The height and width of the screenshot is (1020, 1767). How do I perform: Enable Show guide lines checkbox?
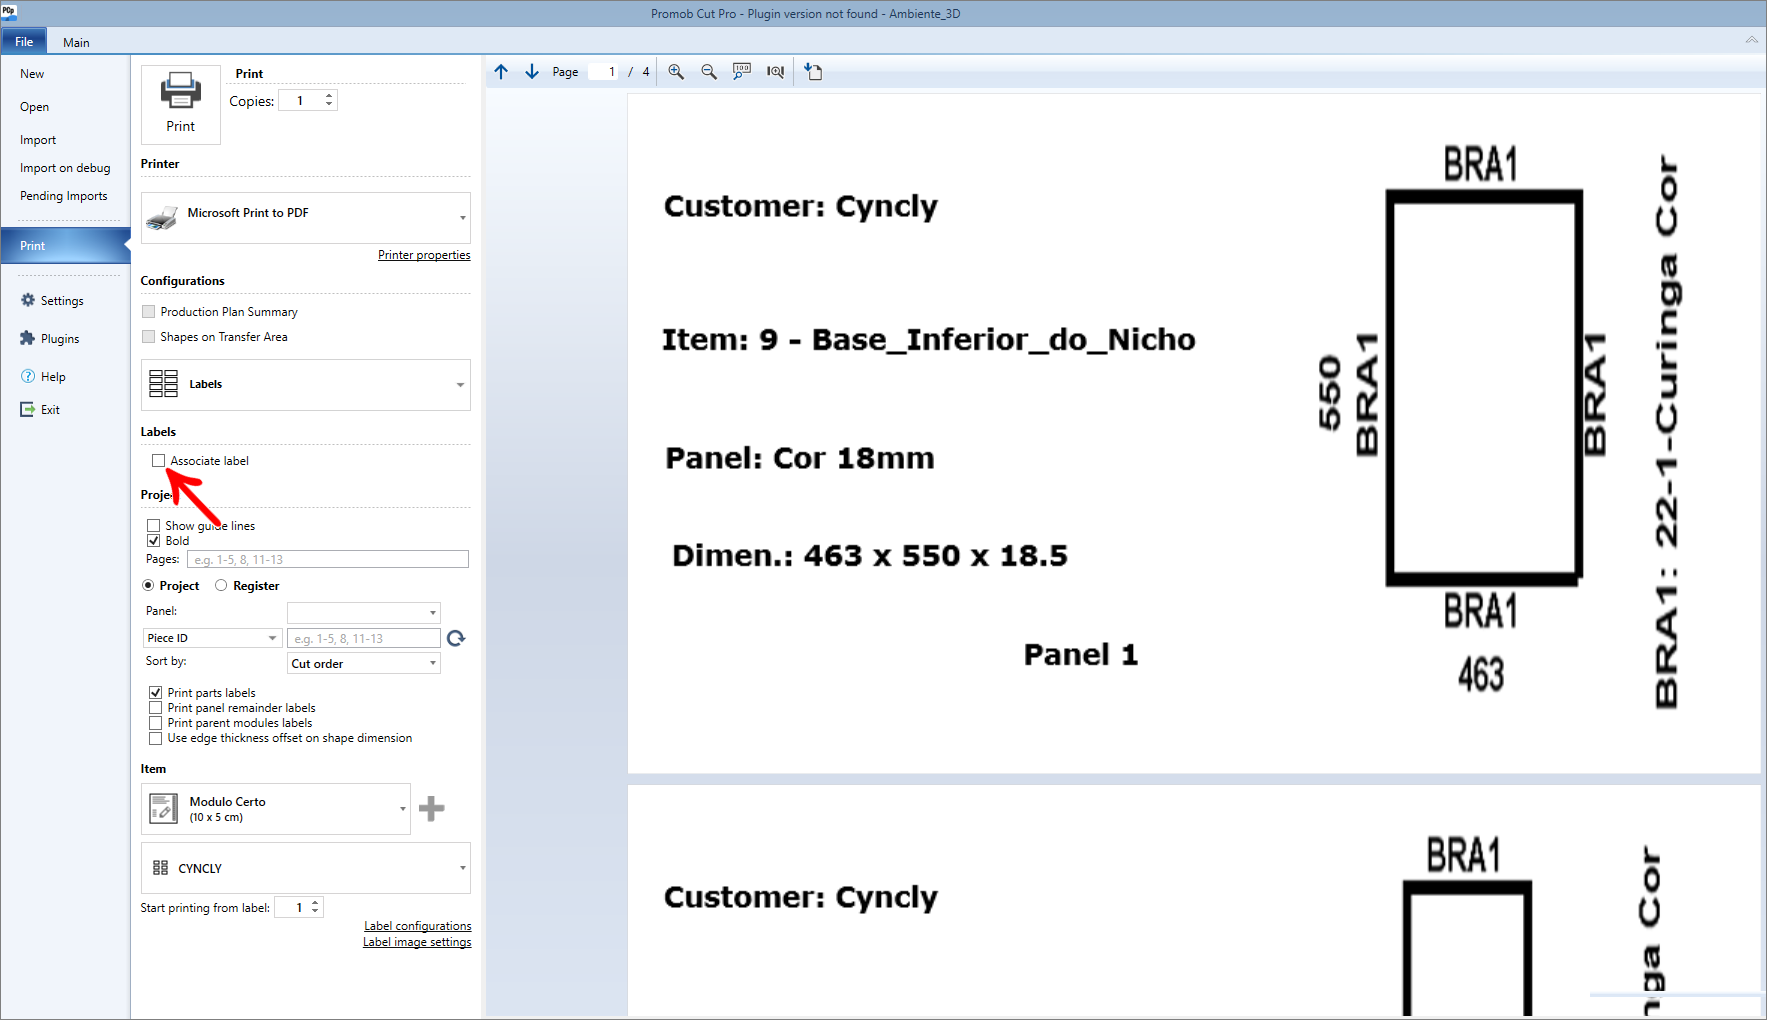[x=153, y=526]
